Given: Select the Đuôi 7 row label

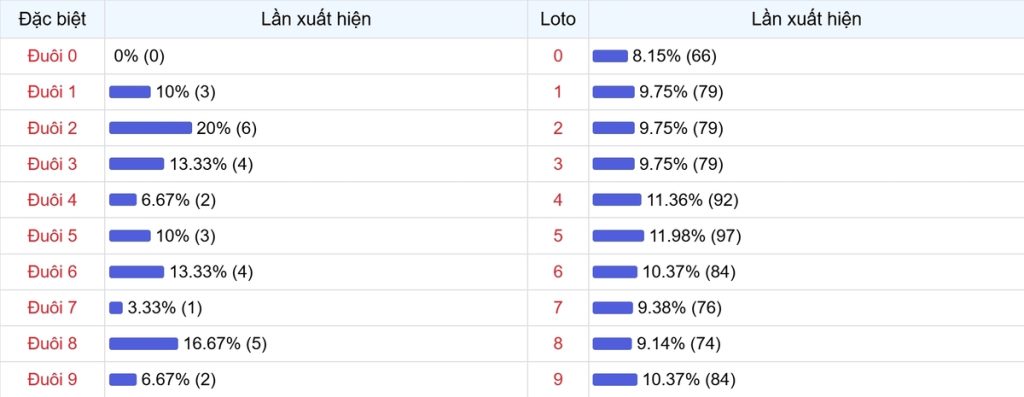Looking at the screenshot, I should pos(52,308).
